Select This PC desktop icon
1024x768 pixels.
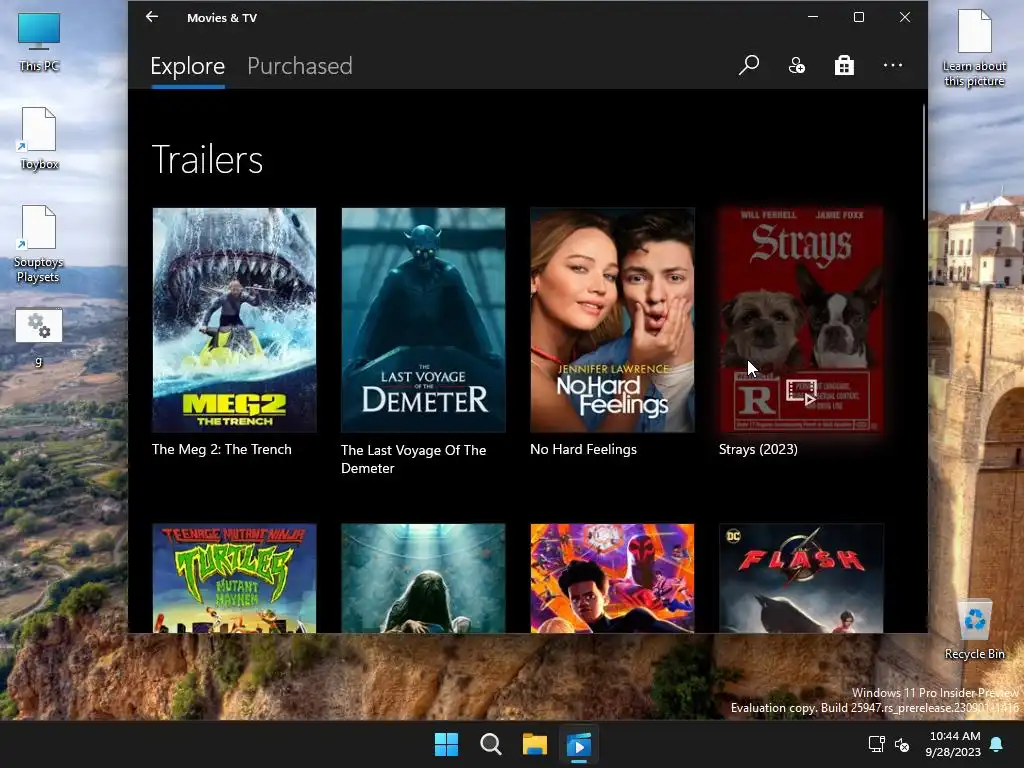tap(39, 42)
